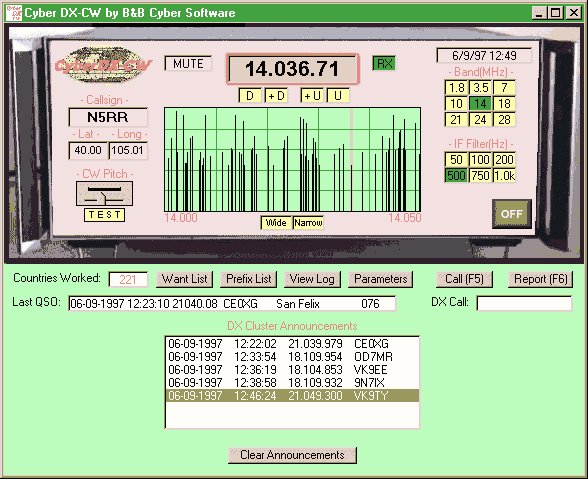Click the D tuning button
This screenshot has width=588, height=479.
[250, 95]
